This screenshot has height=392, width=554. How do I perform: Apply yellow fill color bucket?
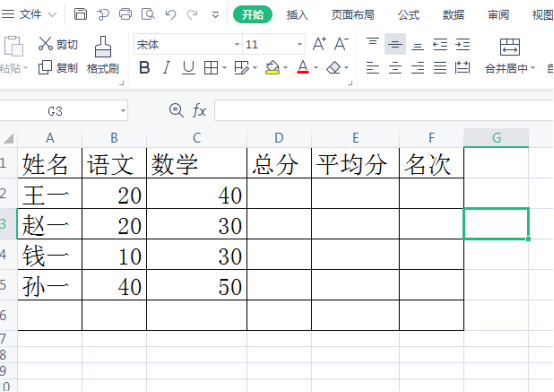(272, 67)
